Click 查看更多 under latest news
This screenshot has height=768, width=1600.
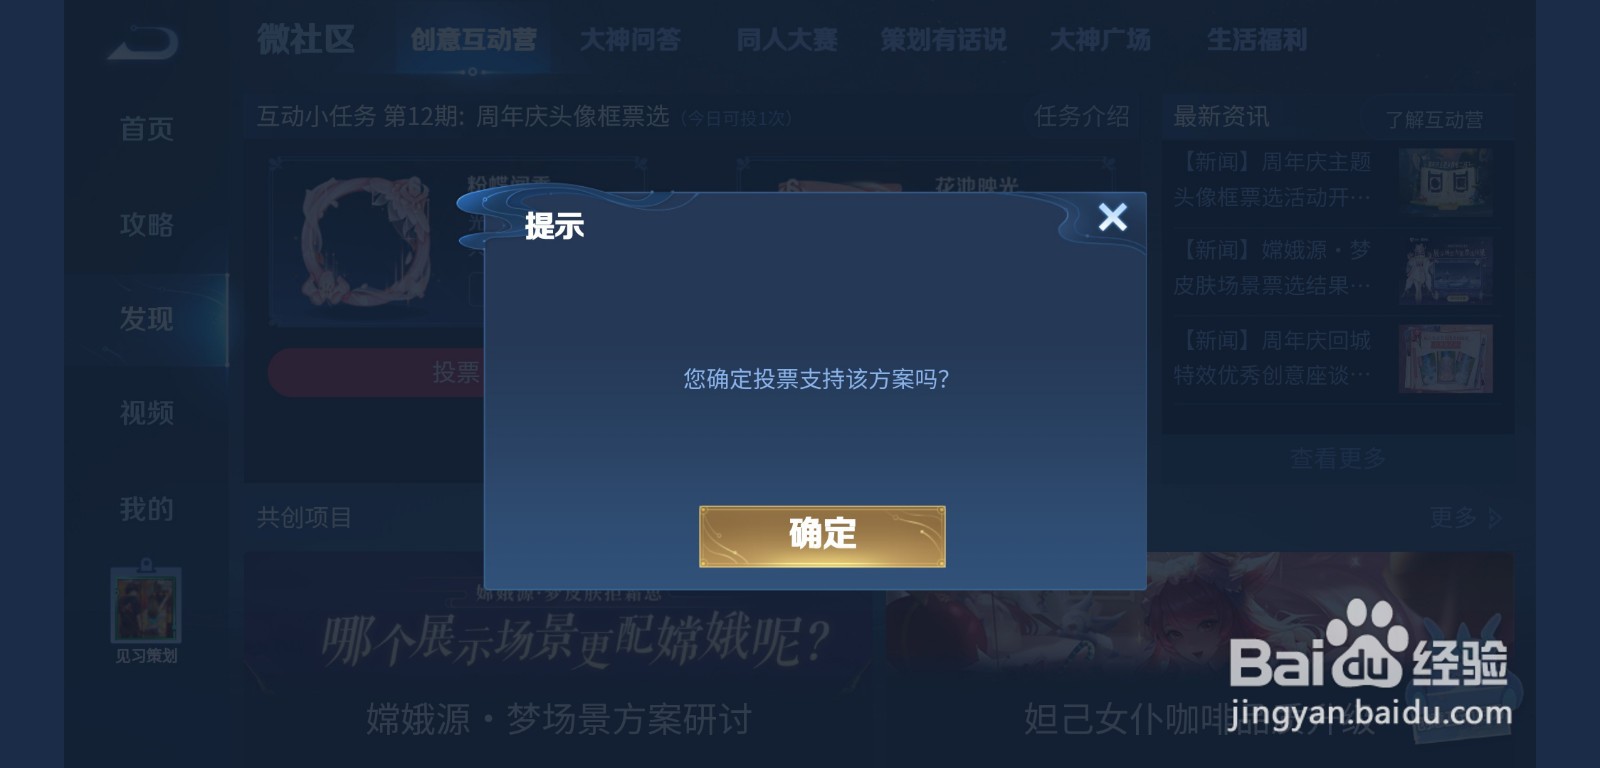(x=1337, y=459)
